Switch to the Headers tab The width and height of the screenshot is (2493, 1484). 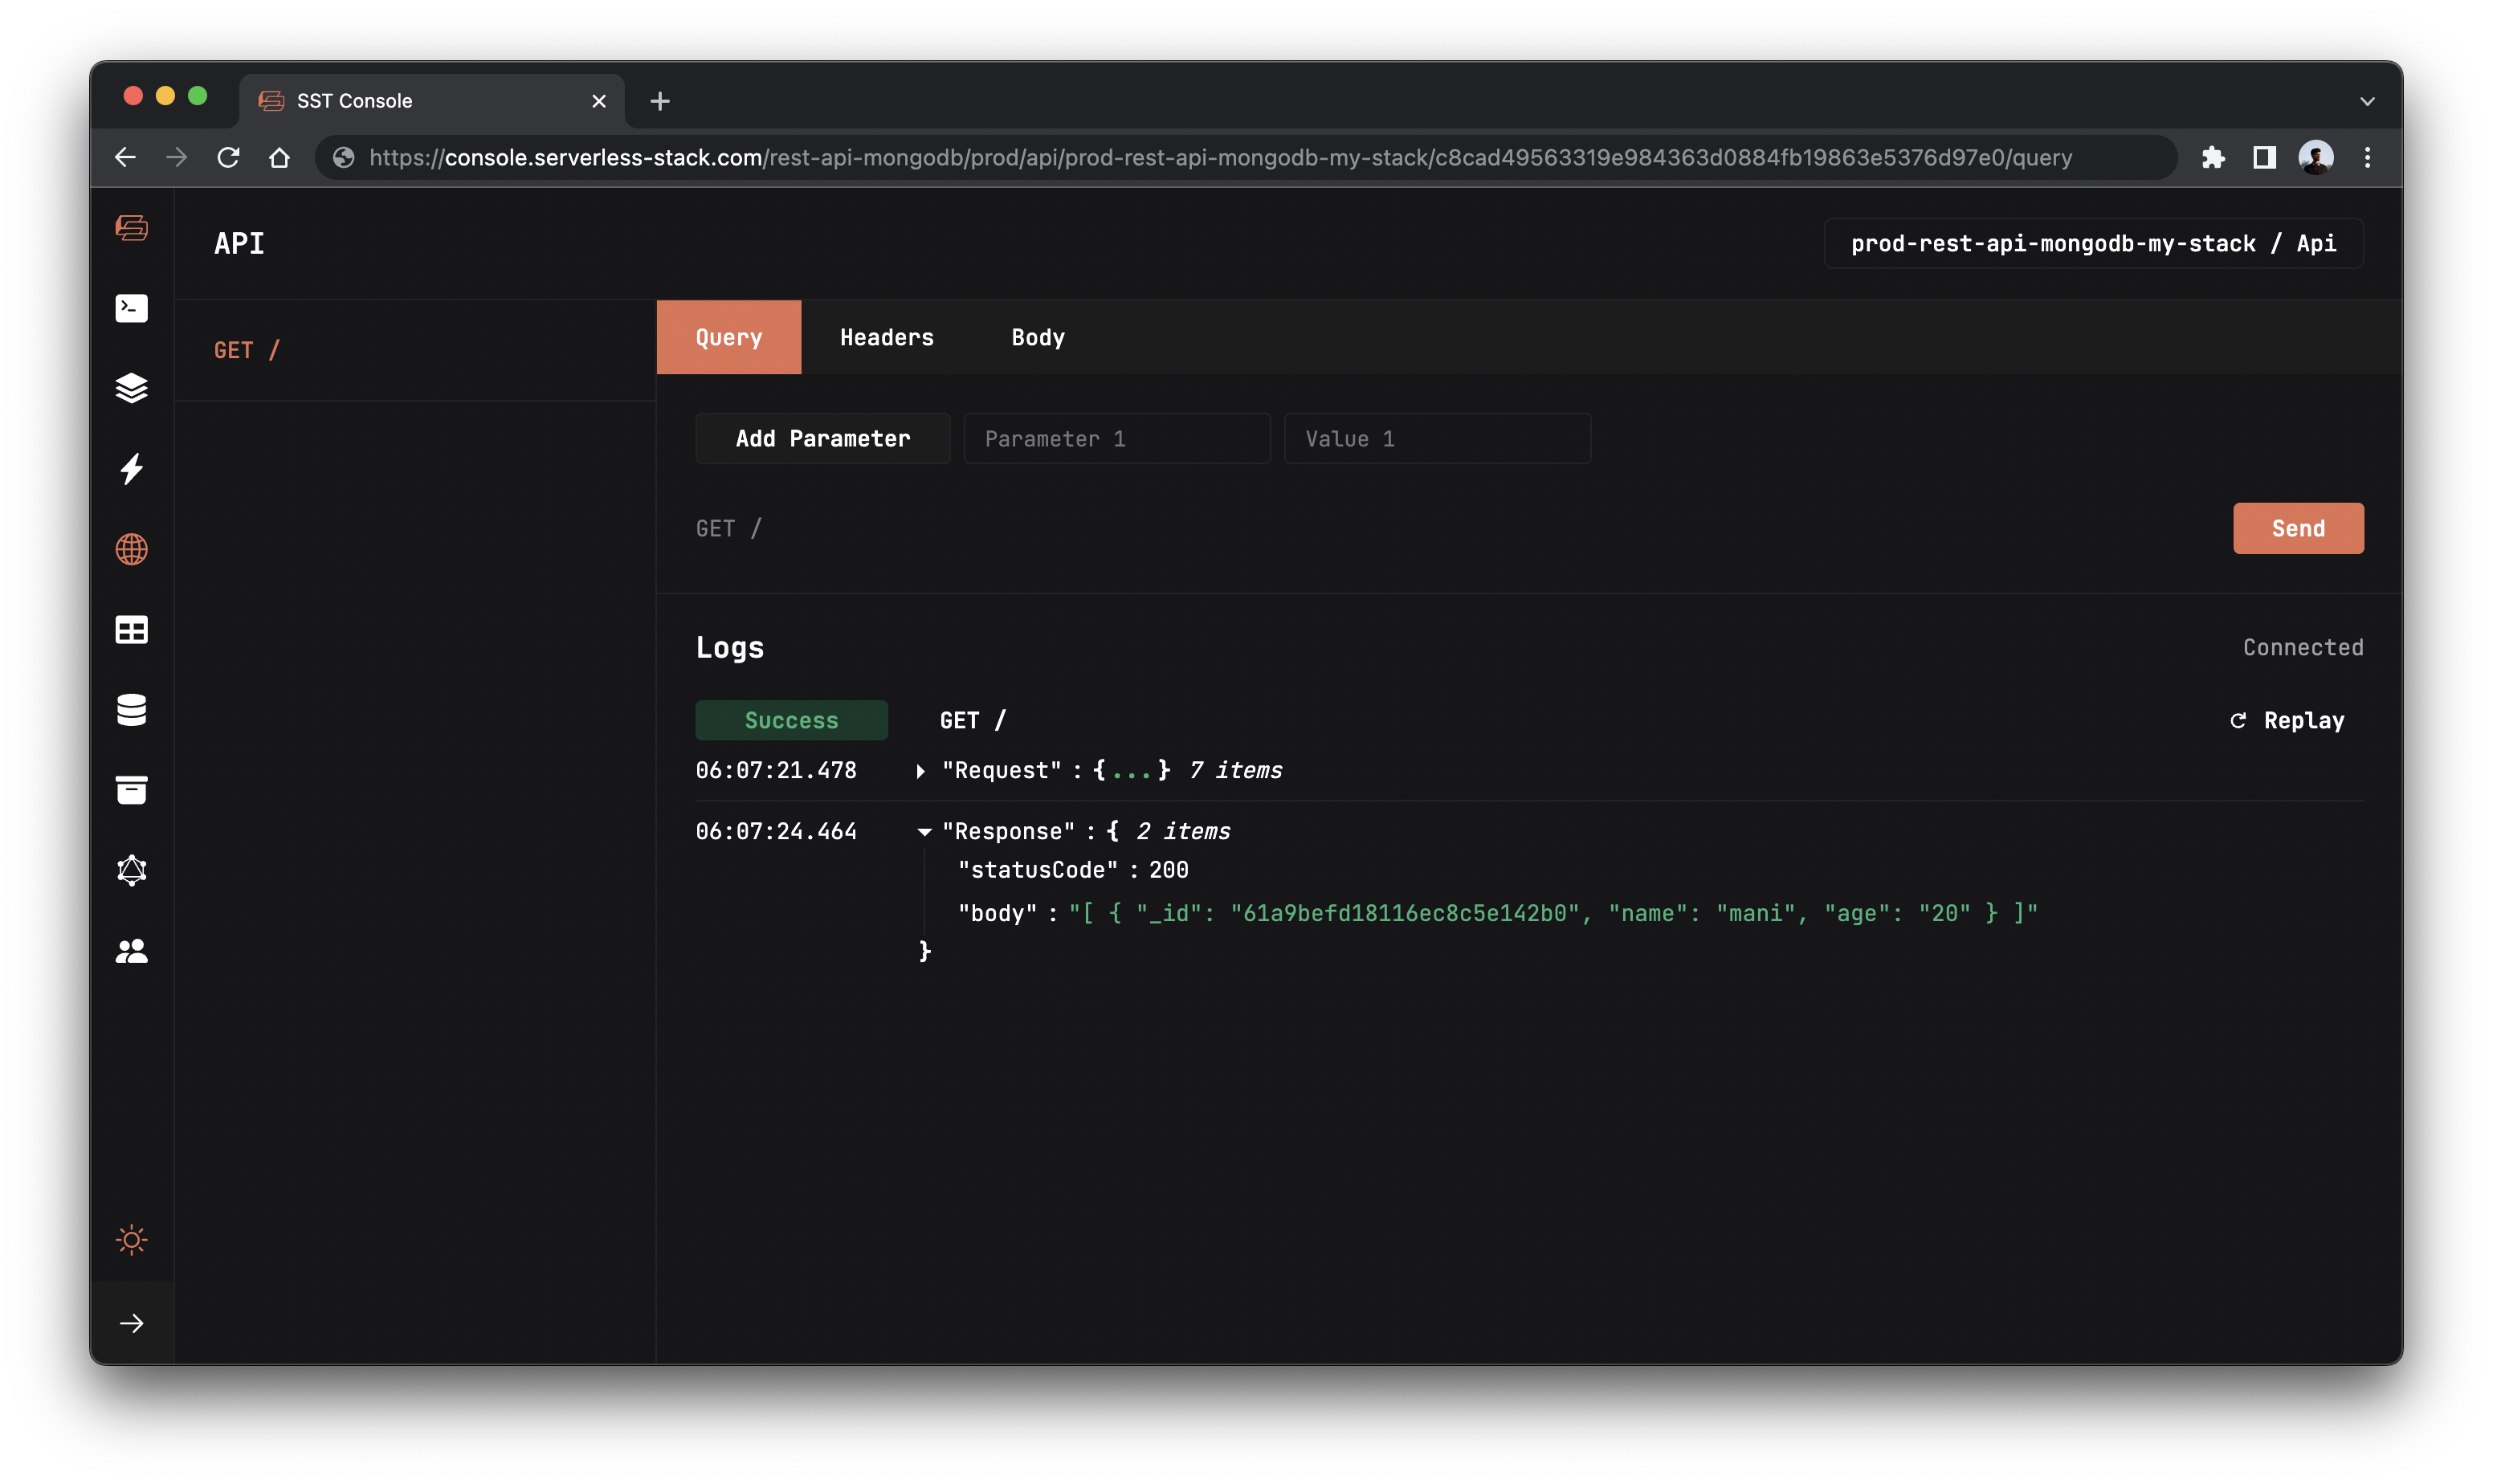pos(887,336)
